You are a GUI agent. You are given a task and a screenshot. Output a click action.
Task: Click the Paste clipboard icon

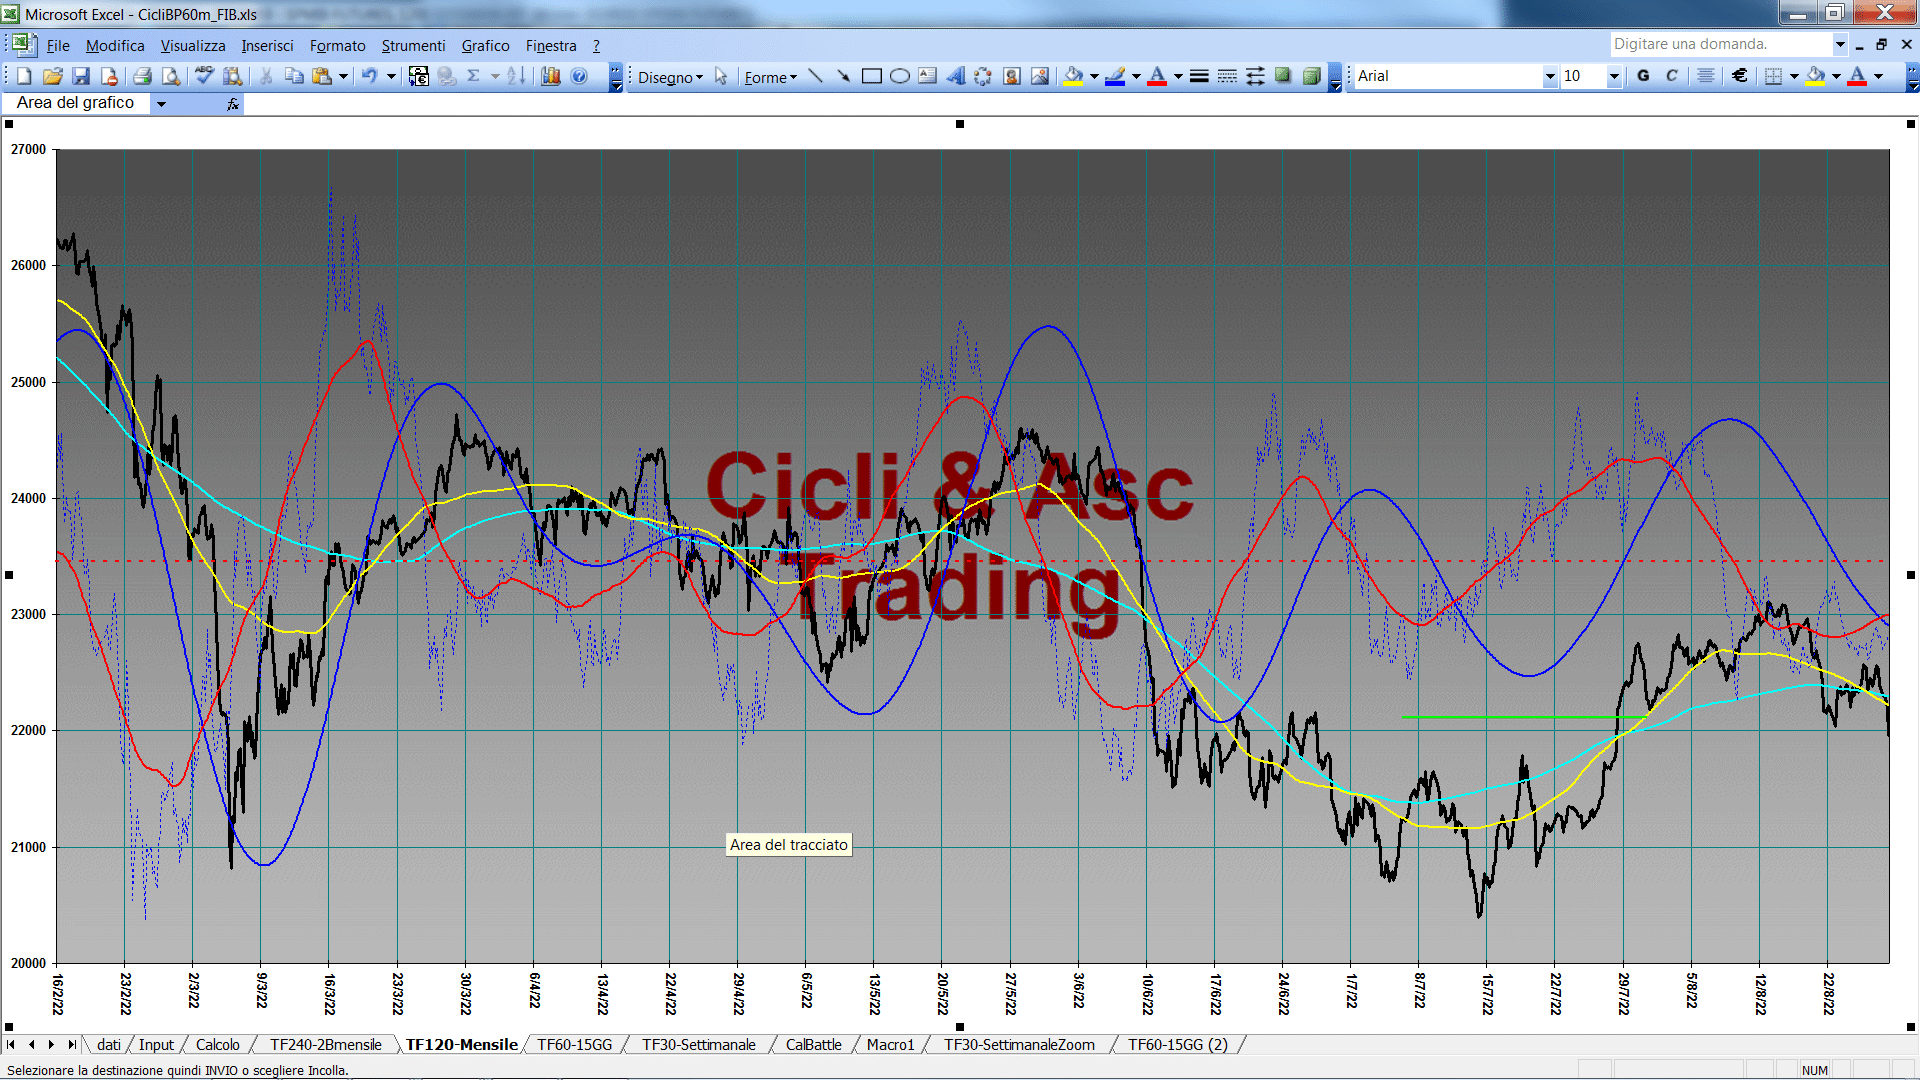322,76
